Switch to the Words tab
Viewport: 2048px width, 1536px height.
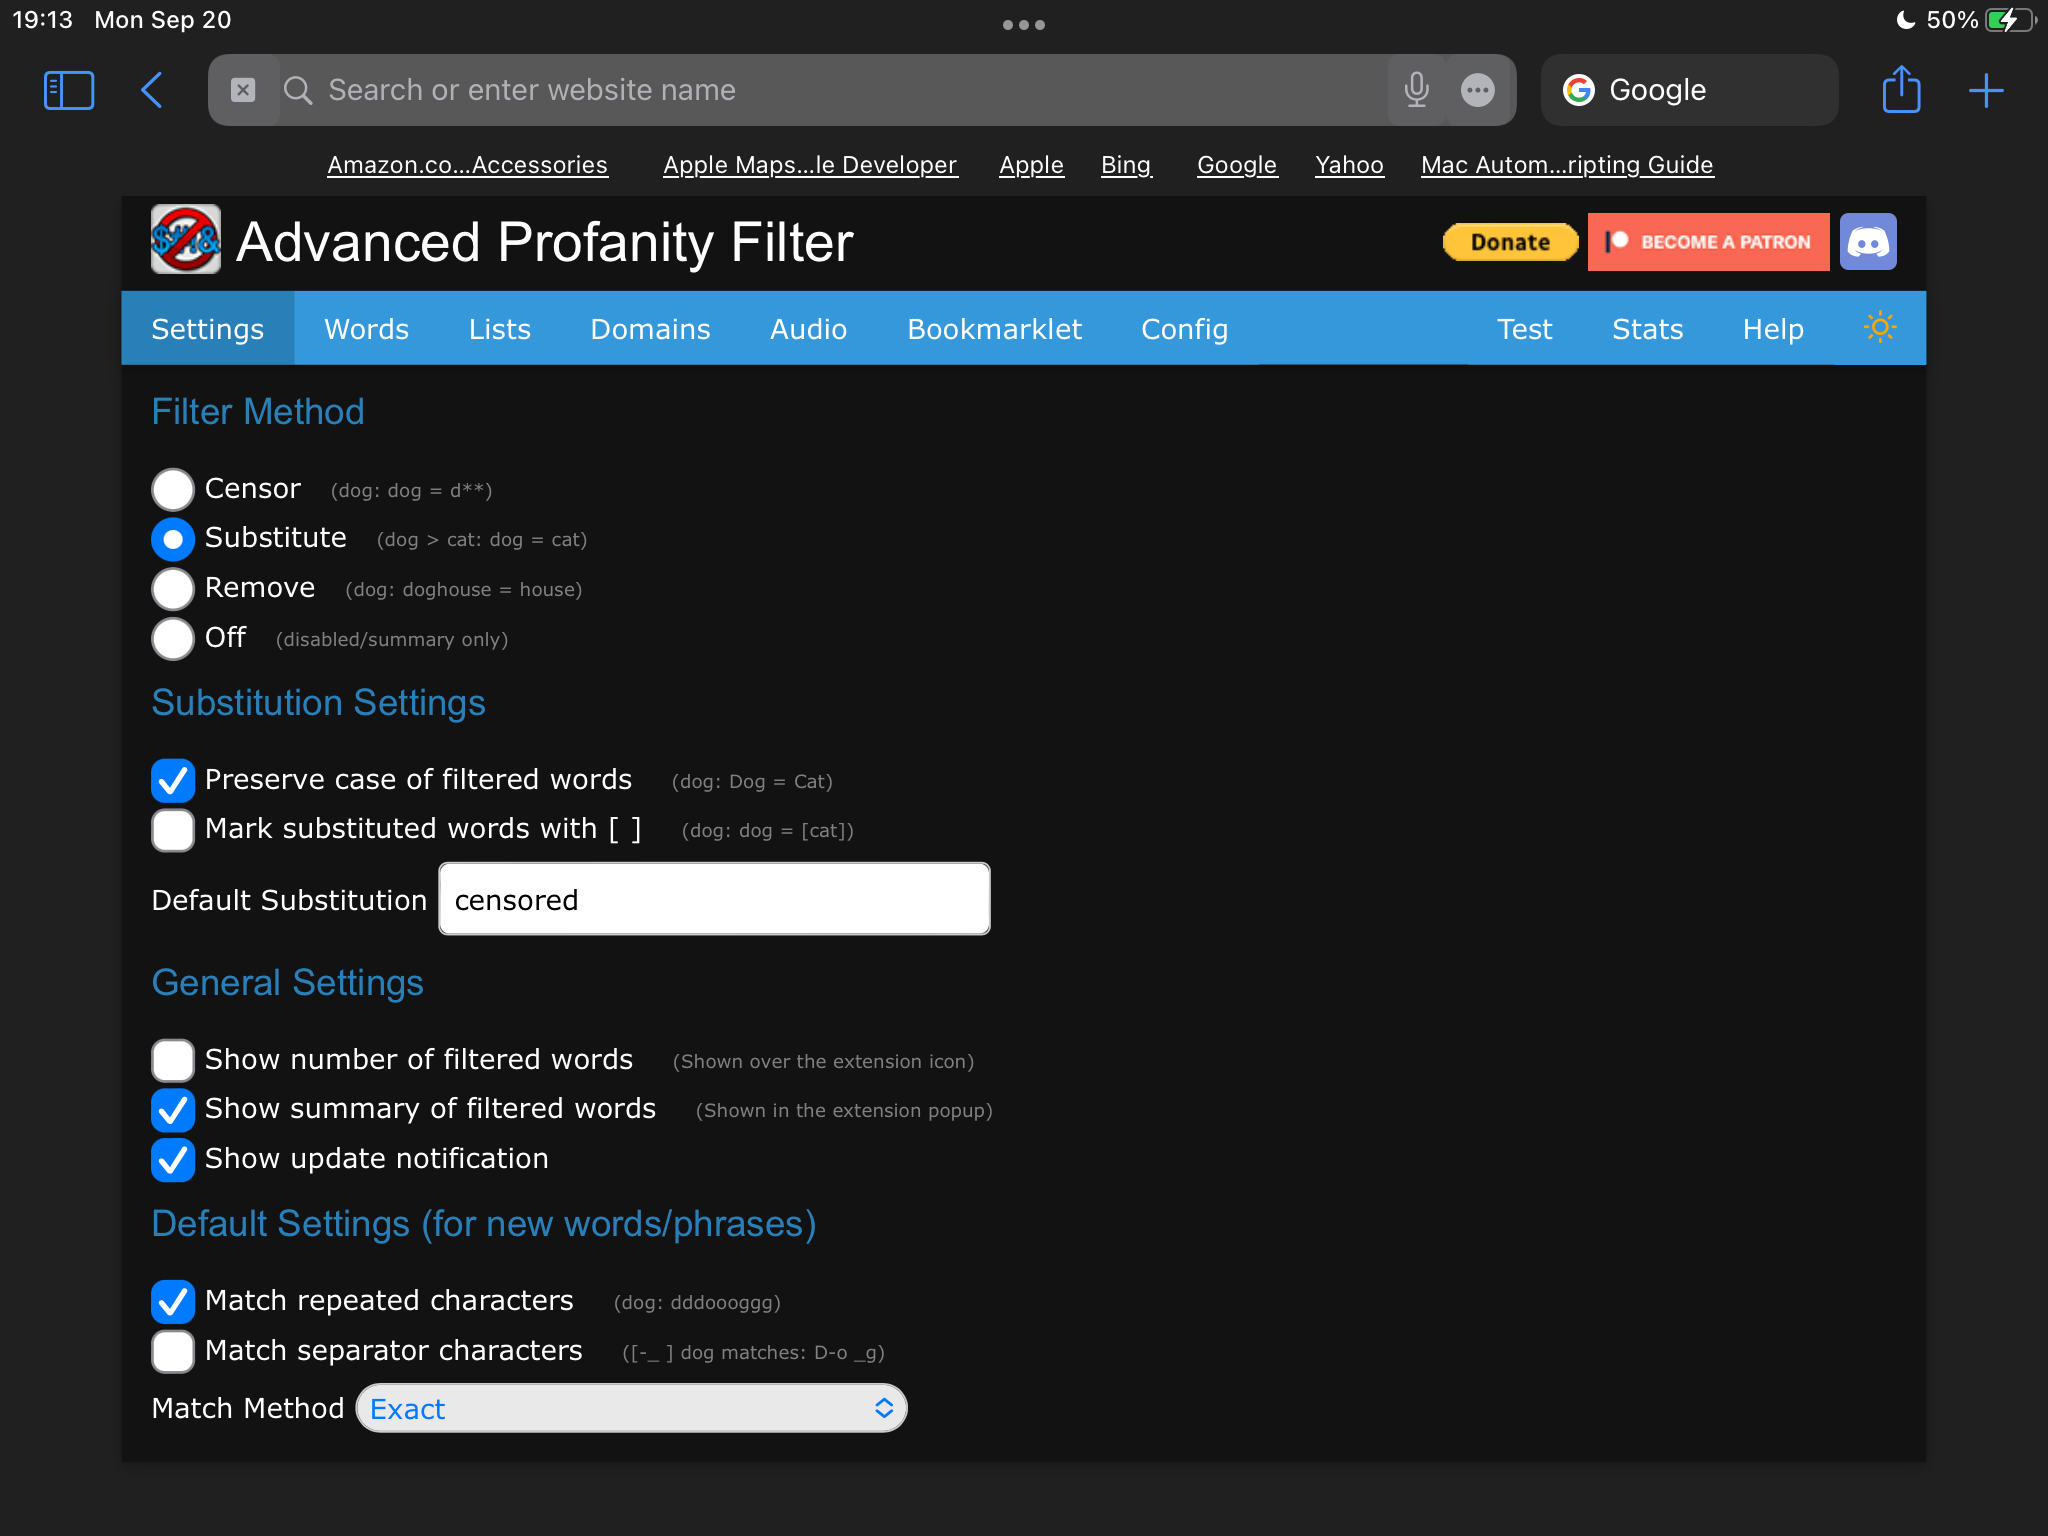[x=365, y=328]
